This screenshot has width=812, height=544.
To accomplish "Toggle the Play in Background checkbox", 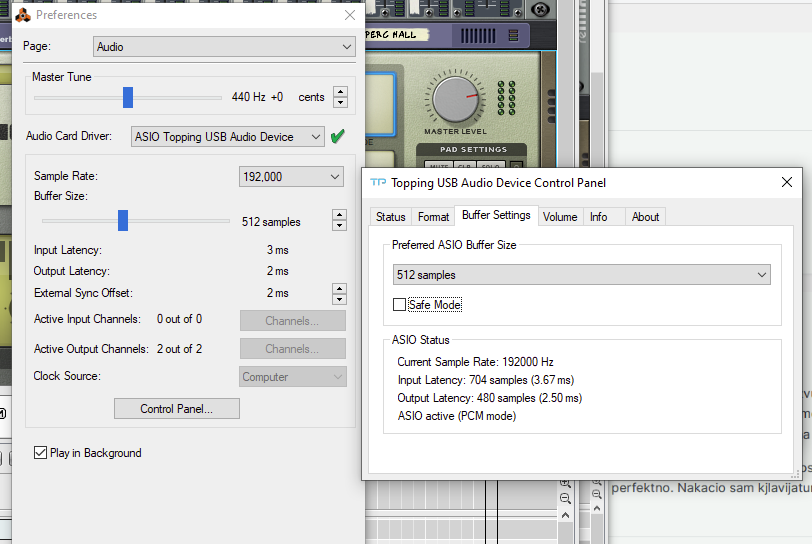I will click(40, 453).
